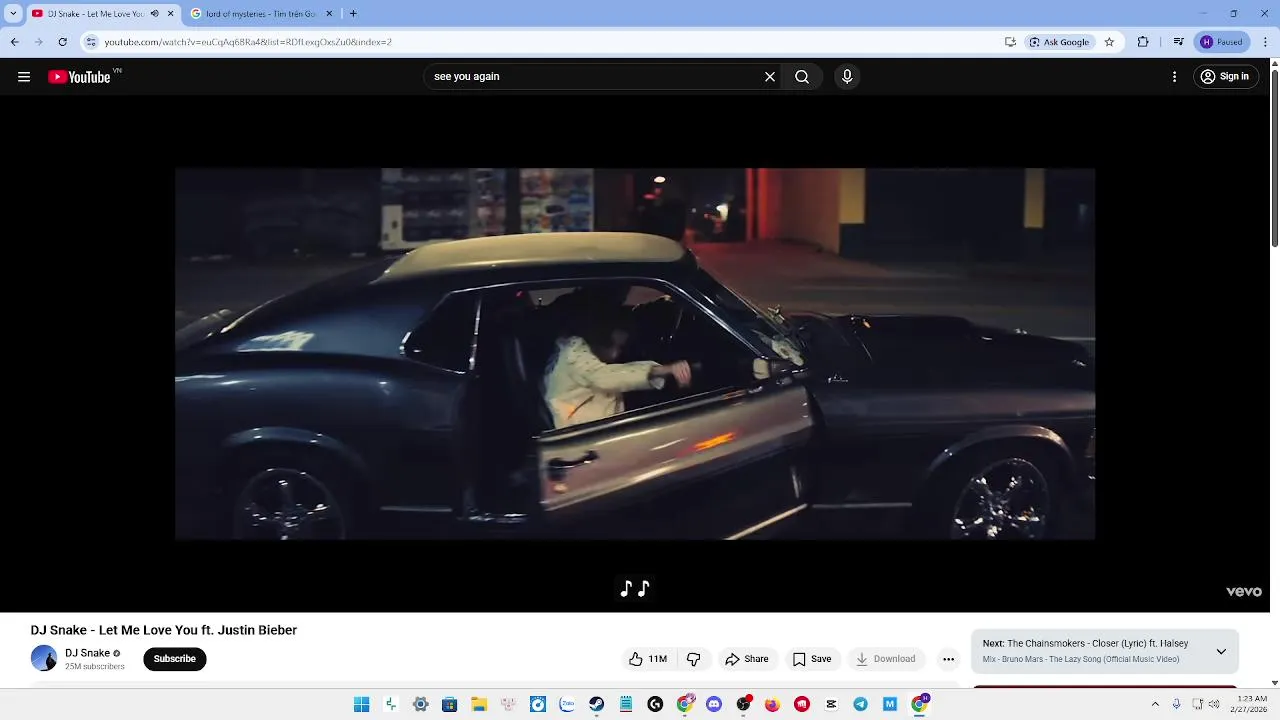1280x720 pixels.
Task: Open Microsoft Store in taskbar
Action: (x=450, y=704)
